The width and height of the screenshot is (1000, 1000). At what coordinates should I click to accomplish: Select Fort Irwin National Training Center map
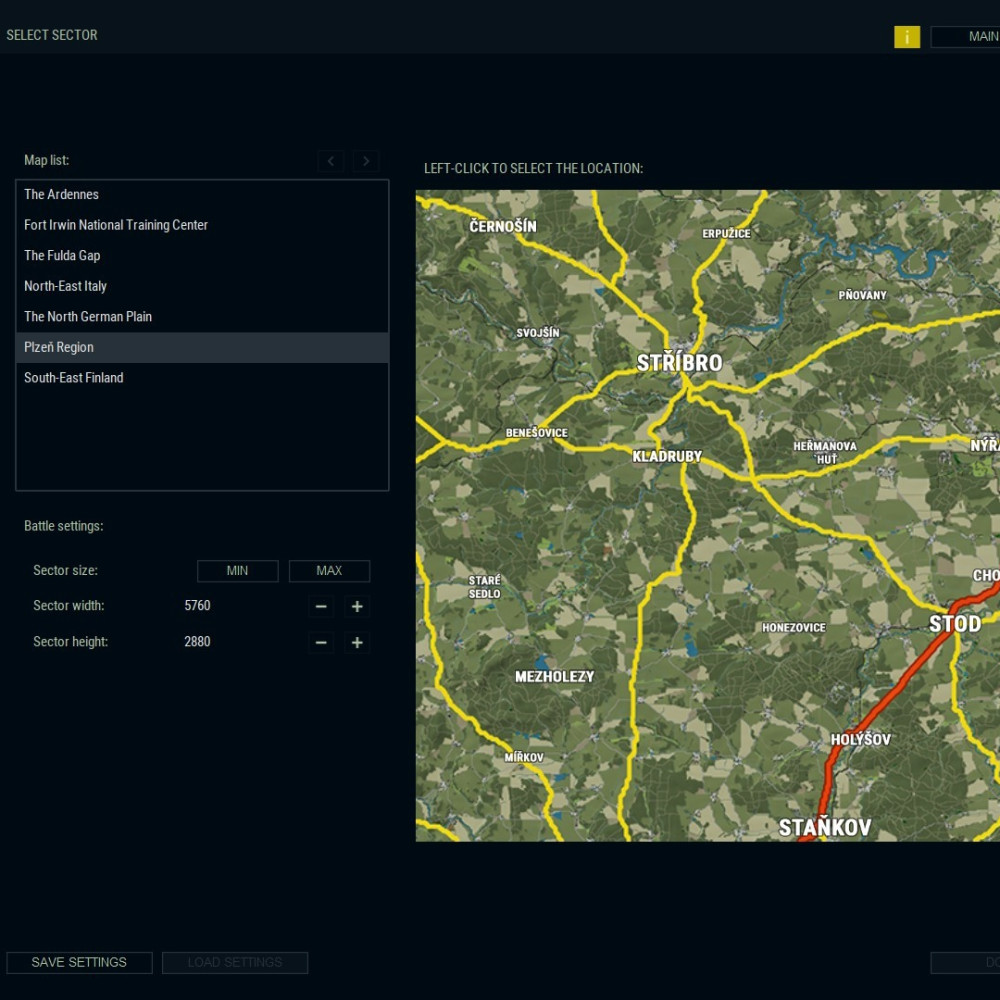[x=116, y=225]
